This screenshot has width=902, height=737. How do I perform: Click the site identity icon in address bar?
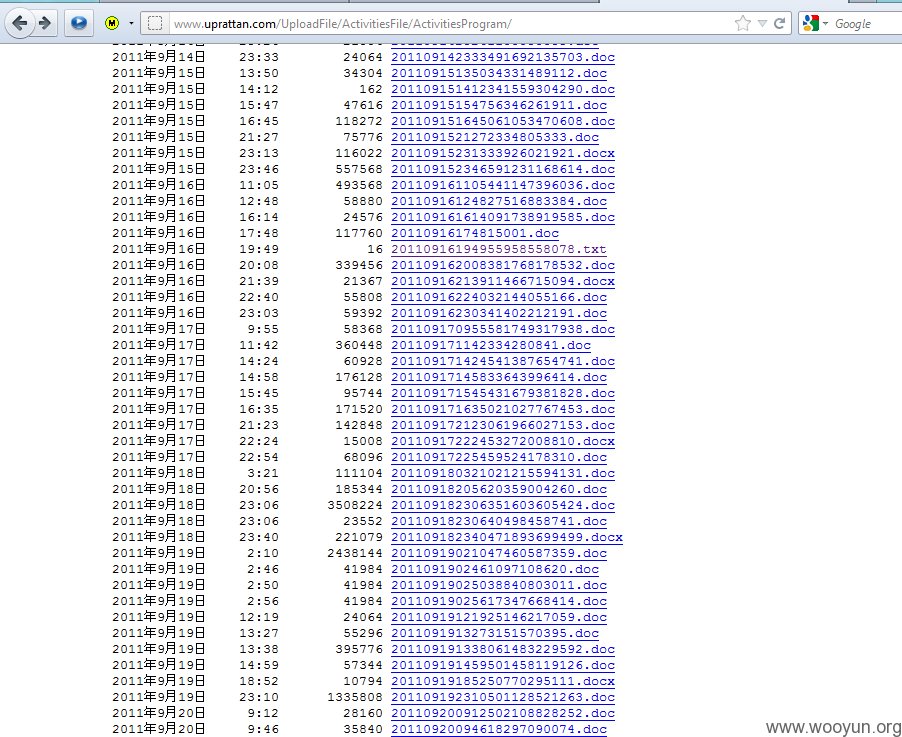155,24
